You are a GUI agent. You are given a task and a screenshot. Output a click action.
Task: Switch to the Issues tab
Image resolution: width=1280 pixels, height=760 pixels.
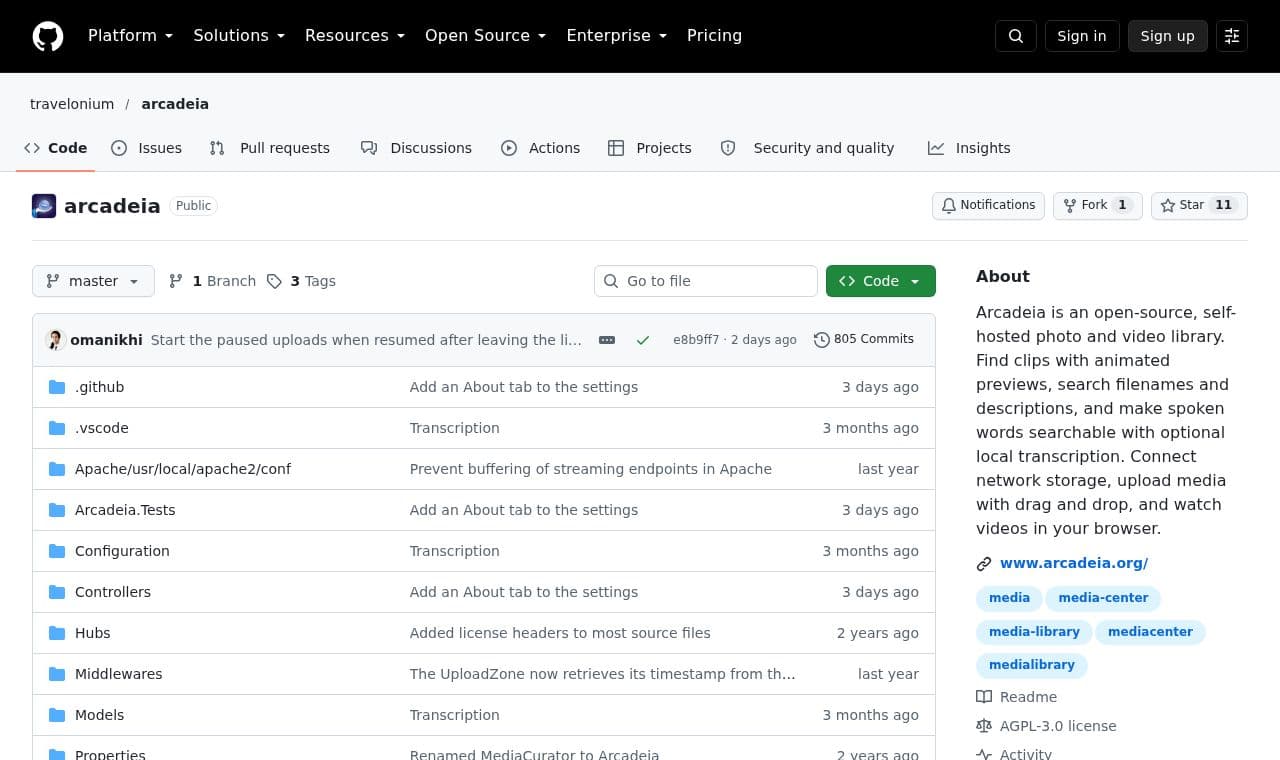coord(147,148)
